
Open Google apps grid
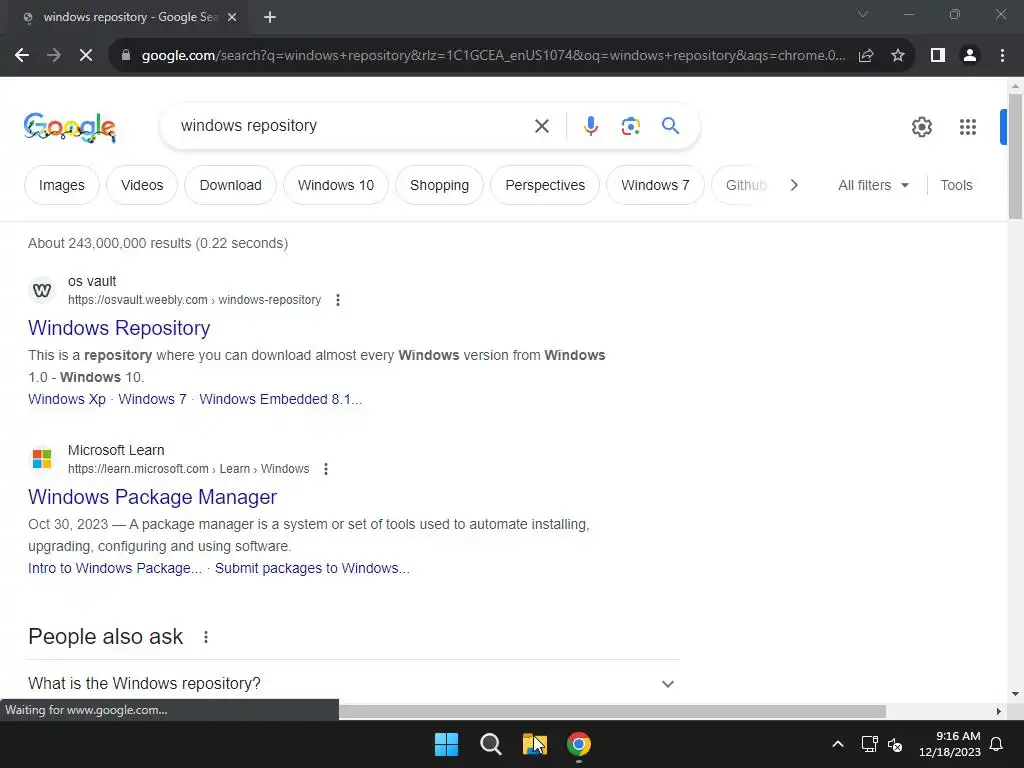[968, 127]
